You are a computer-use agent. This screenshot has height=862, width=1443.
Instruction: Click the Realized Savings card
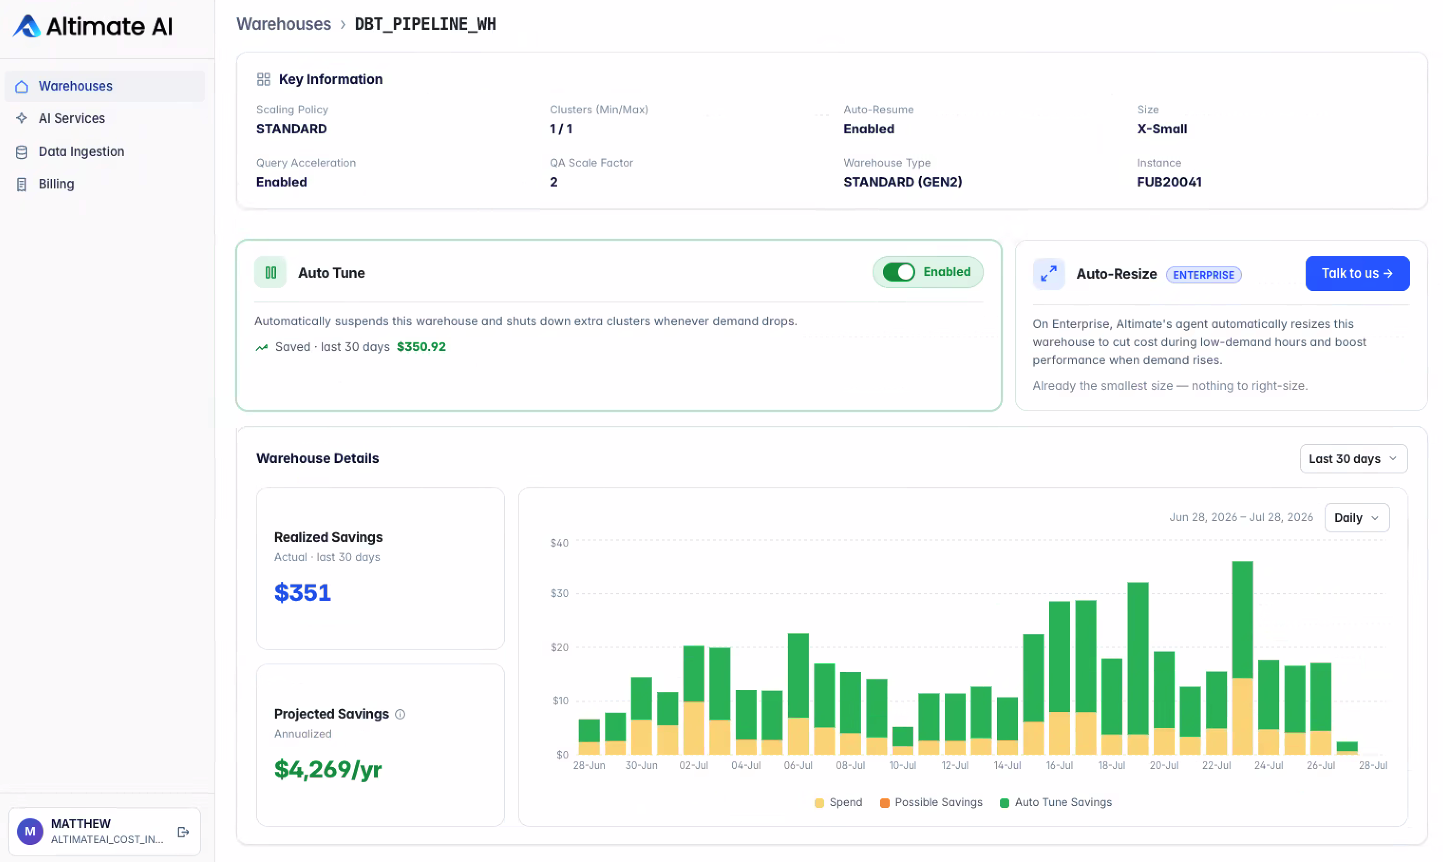pyautogui.click(x=380, y=568)
